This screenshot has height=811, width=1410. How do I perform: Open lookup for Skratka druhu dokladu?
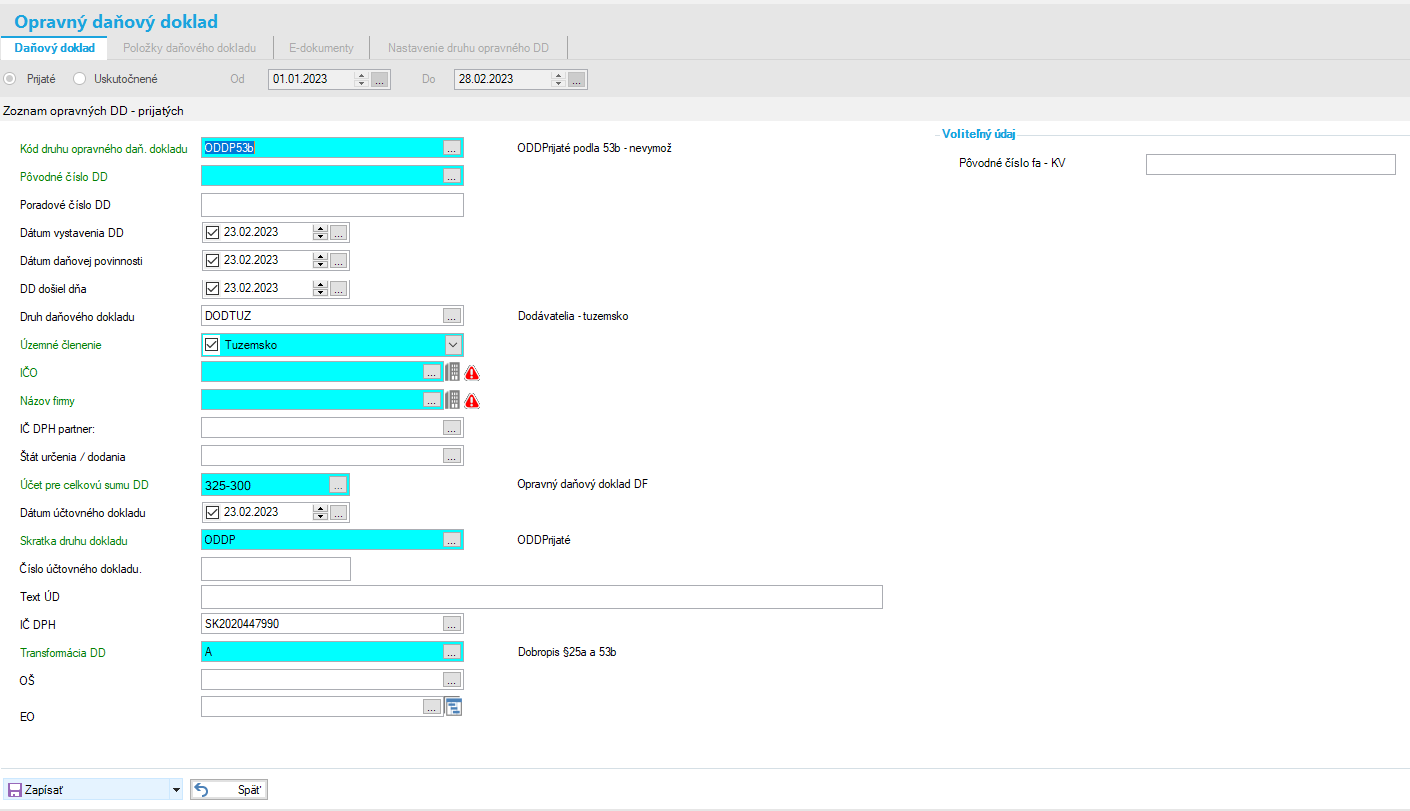point(451,540)
